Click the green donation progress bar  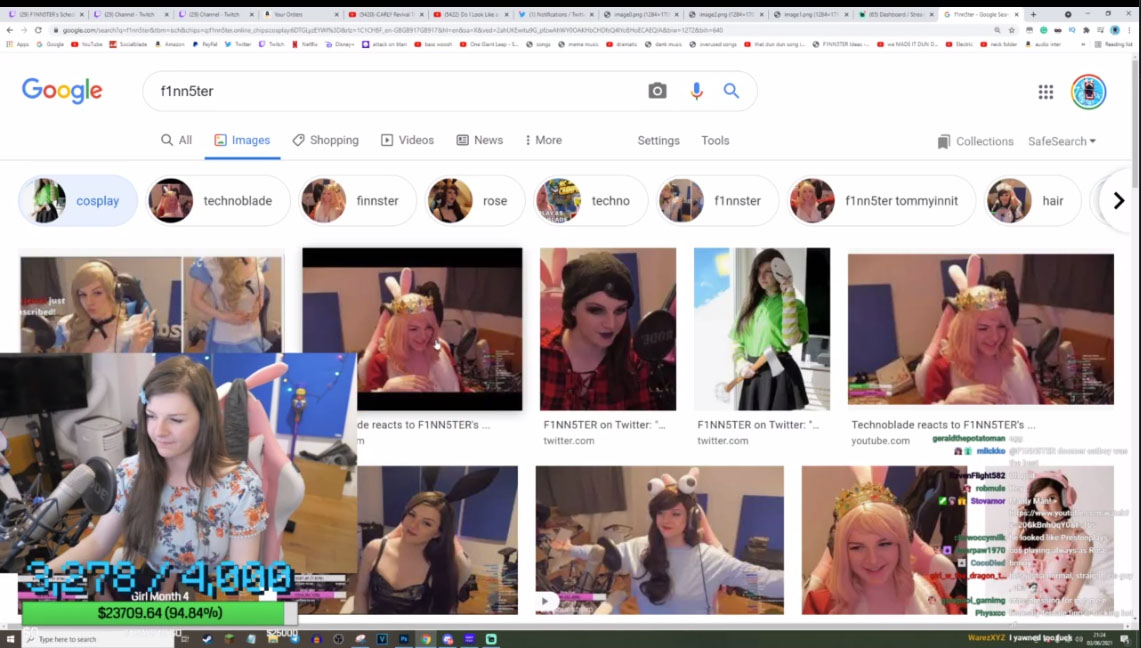[x=159, y=613]
